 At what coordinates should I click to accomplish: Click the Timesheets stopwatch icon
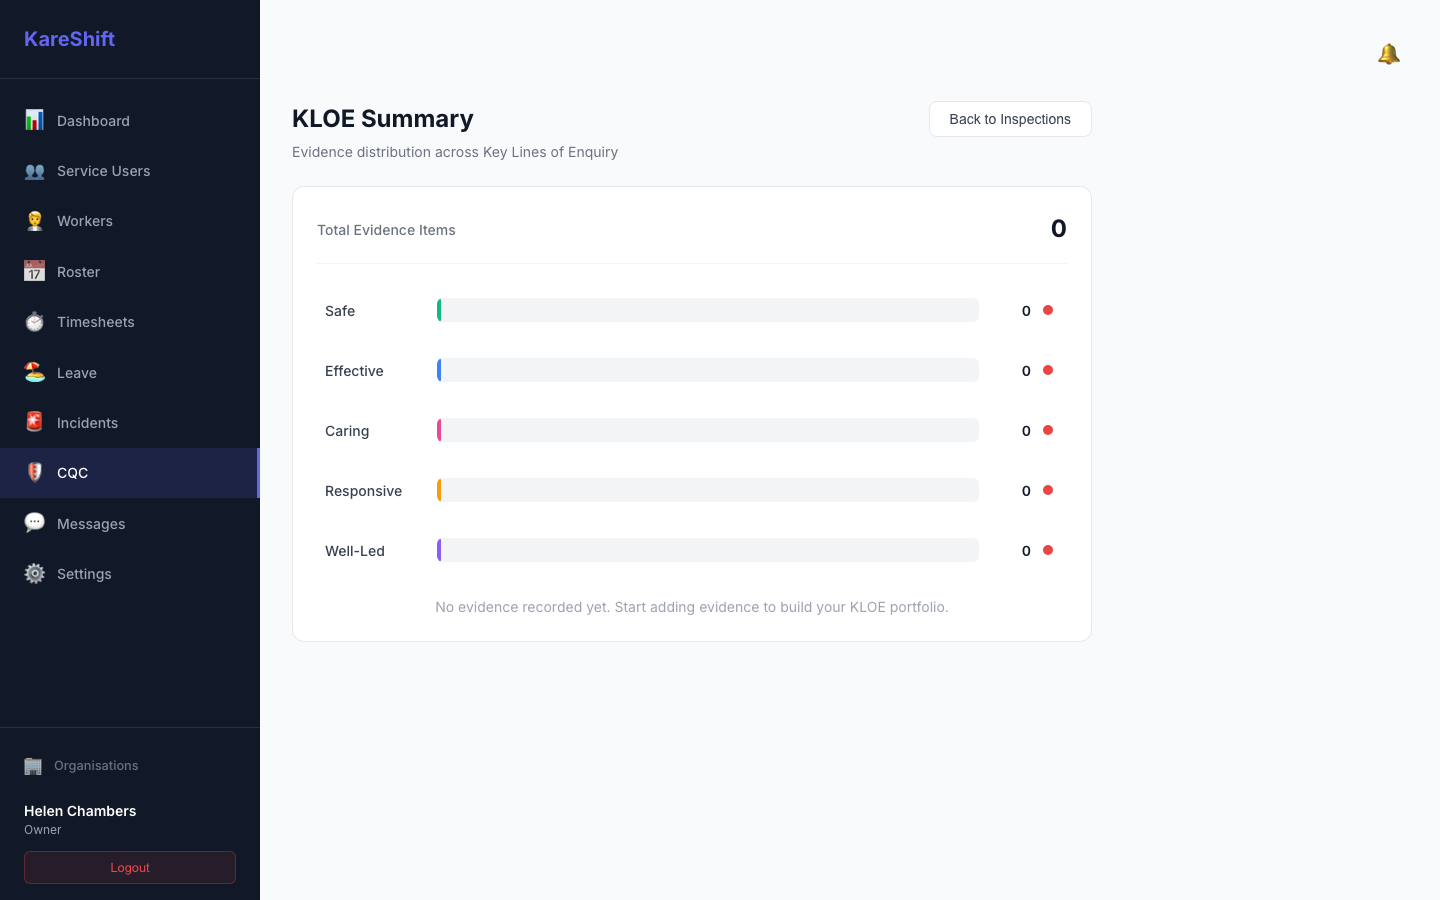point(34,322)
